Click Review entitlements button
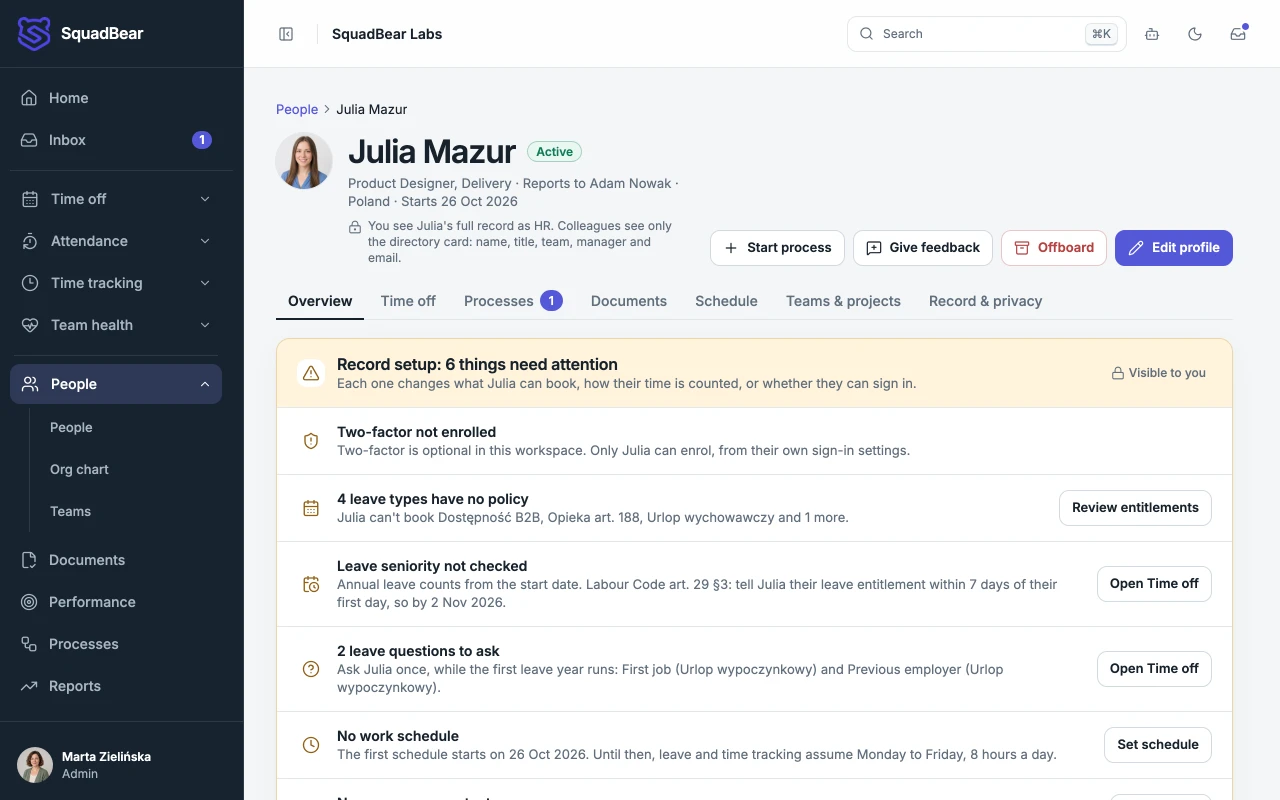 1135,508
